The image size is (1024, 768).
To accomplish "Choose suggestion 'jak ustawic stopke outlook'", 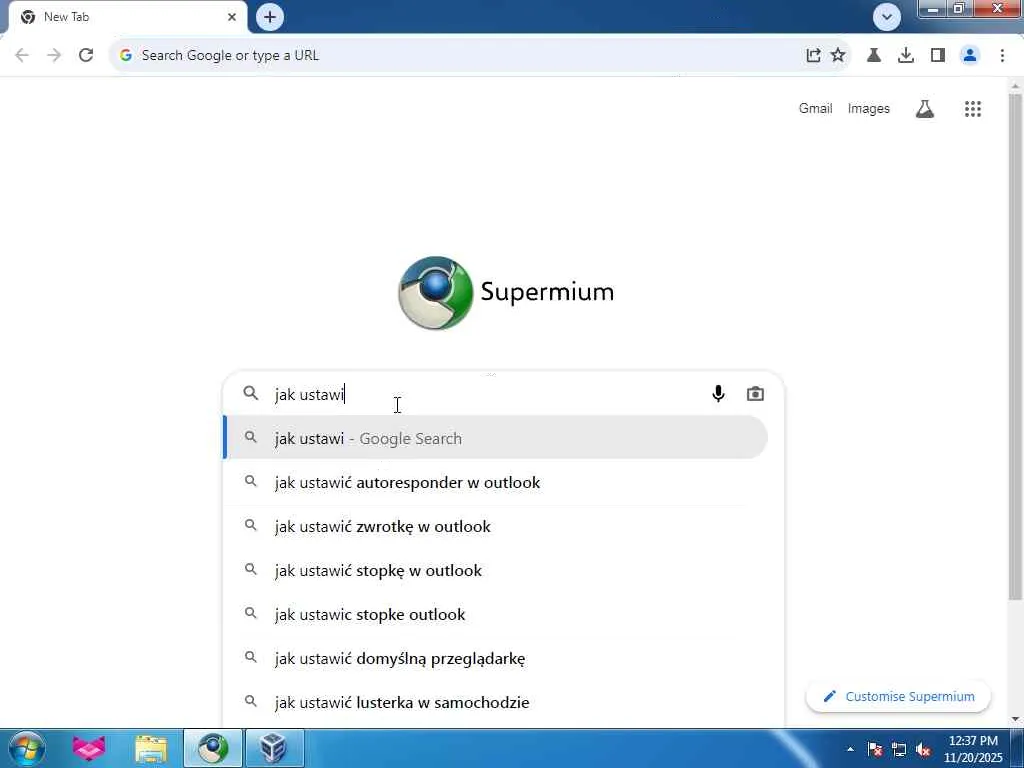I will pos(495,615).
